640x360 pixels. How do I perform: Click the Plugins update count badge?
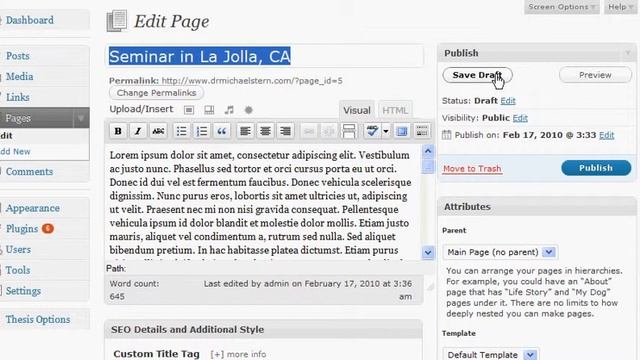point(48,229)
